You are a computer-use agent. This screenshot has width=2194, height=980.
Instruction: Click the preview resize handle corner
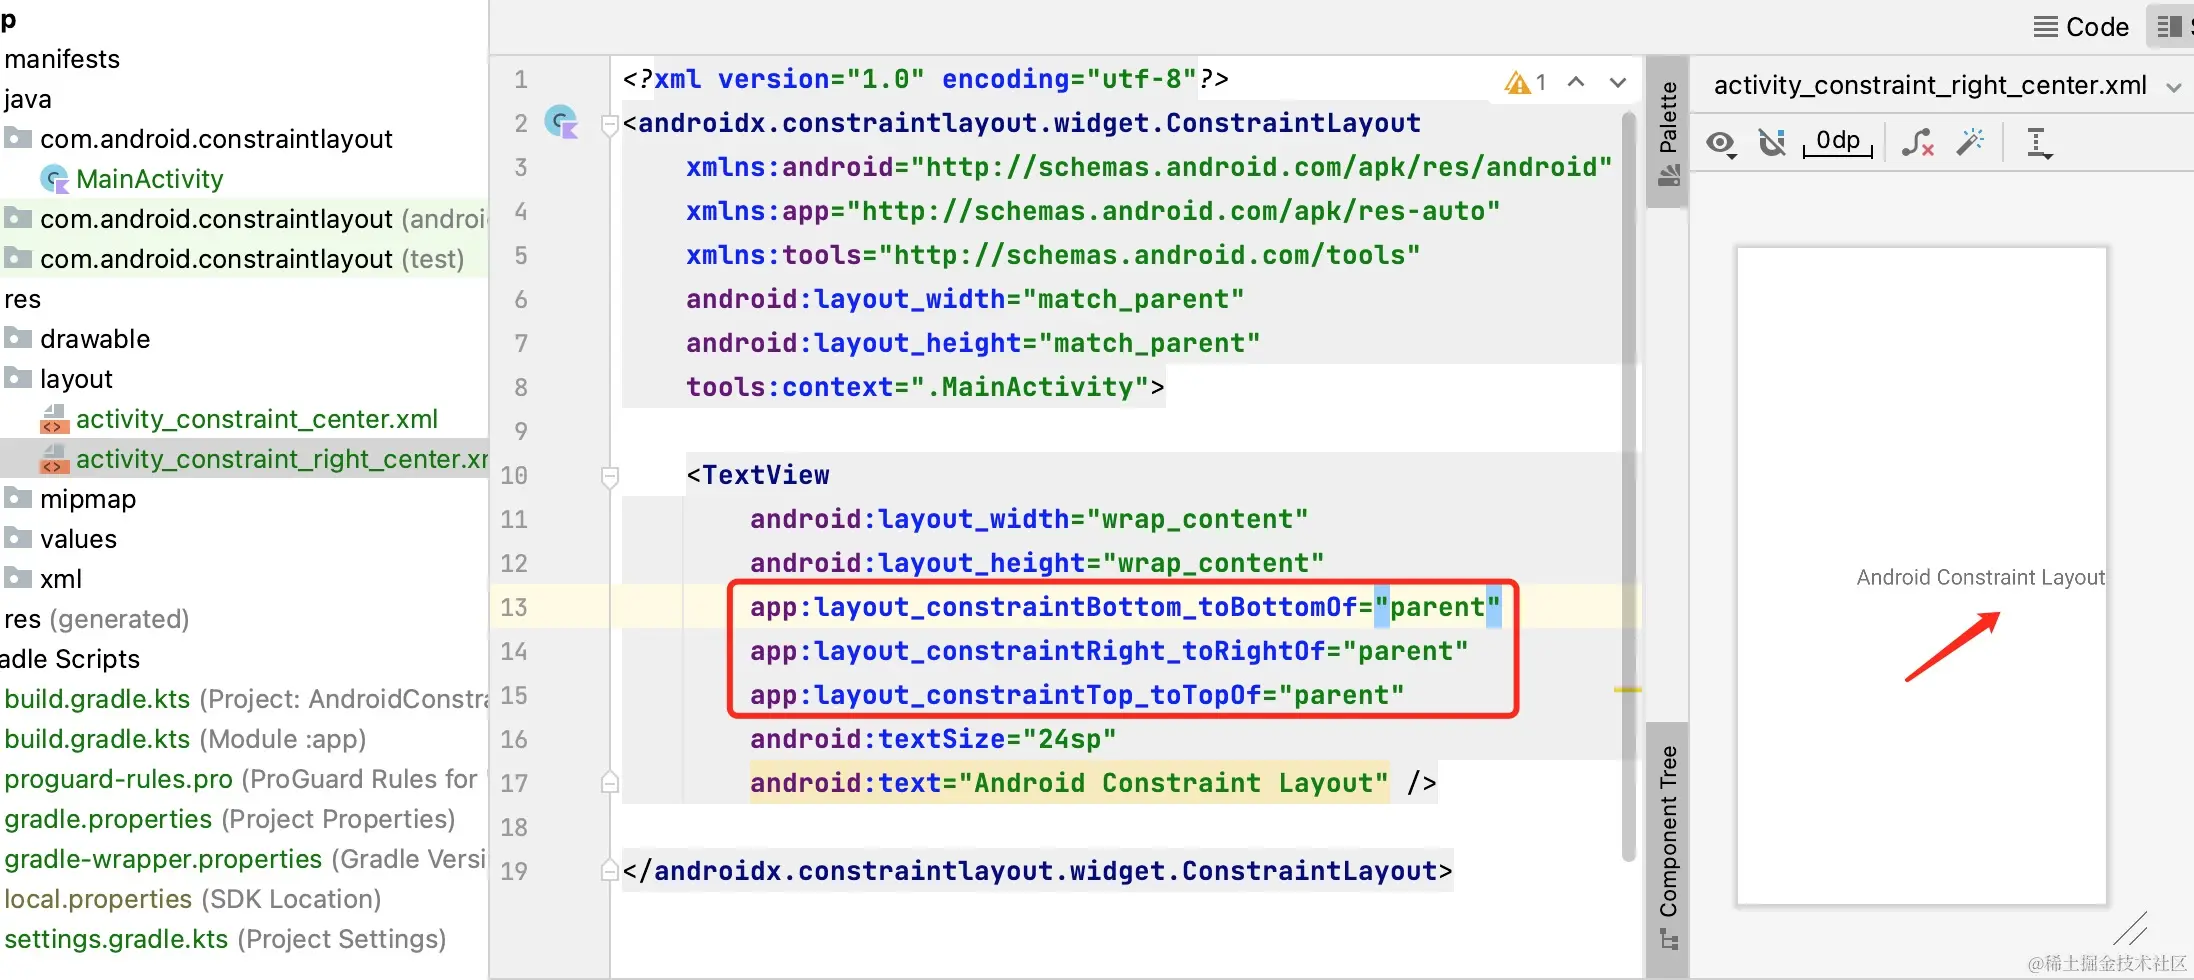[2130, 929]
